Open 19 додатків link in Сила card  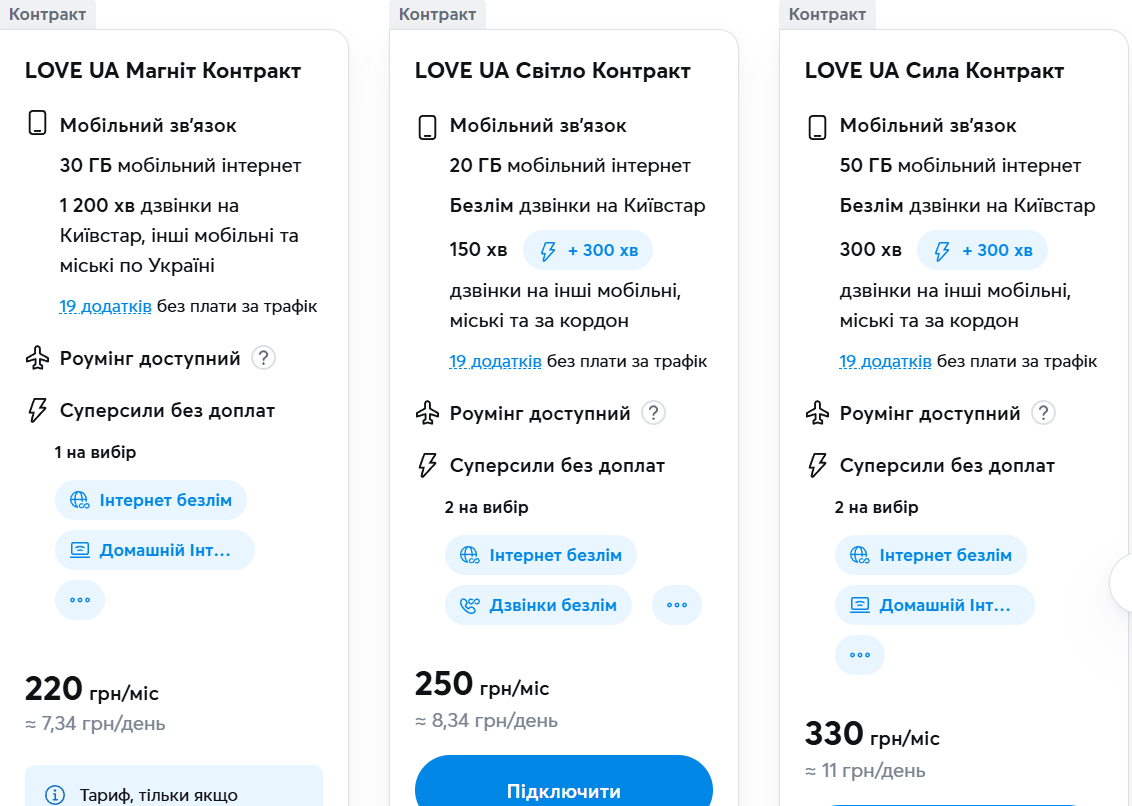point(885,361)
